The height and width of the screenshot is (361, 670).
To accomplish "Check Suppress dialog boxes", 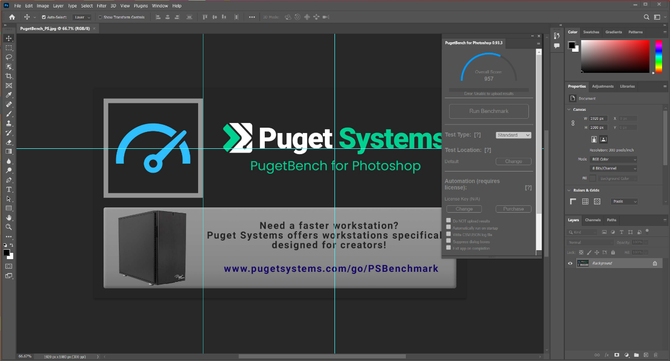I will click(x=448, y=241).
